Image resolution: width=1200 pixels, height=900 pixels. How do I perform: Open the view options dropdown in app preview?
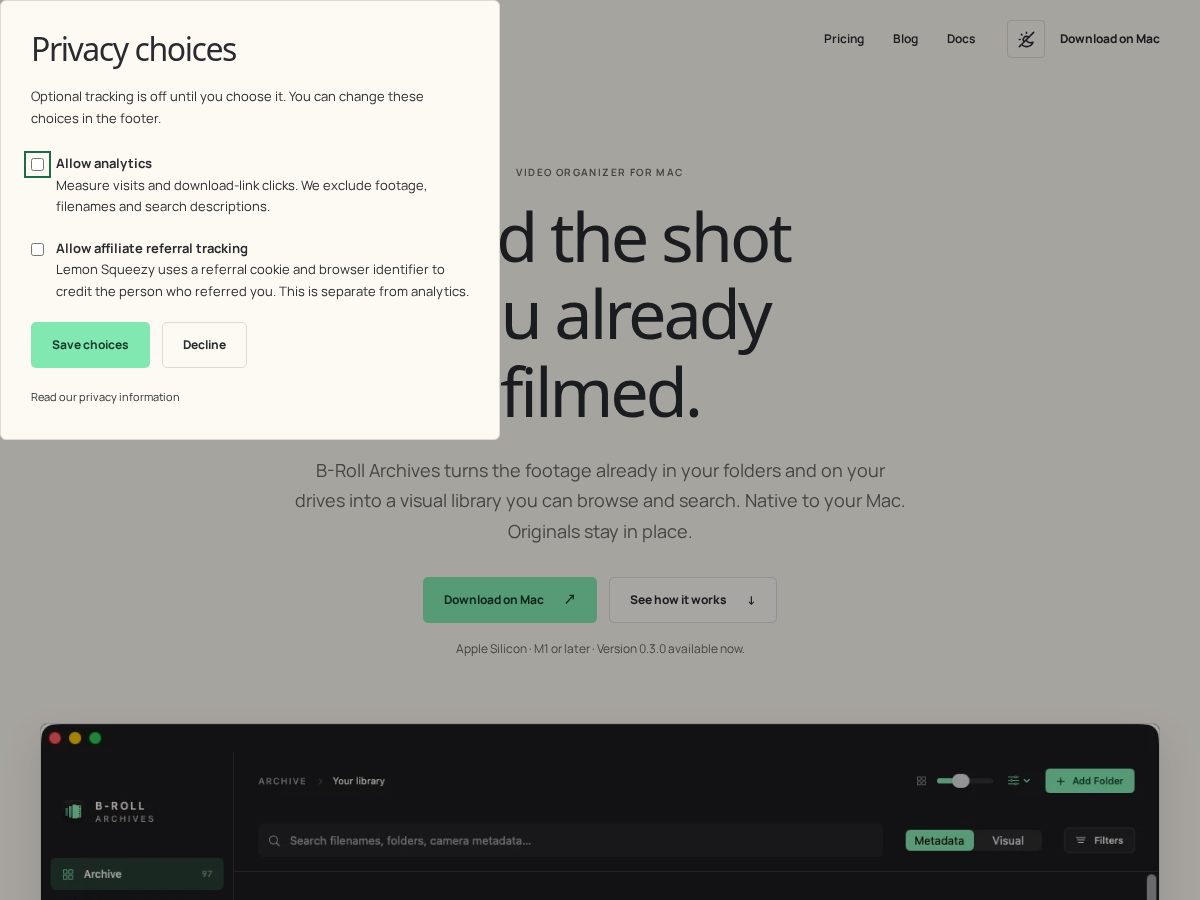(x=1019, y=781)
